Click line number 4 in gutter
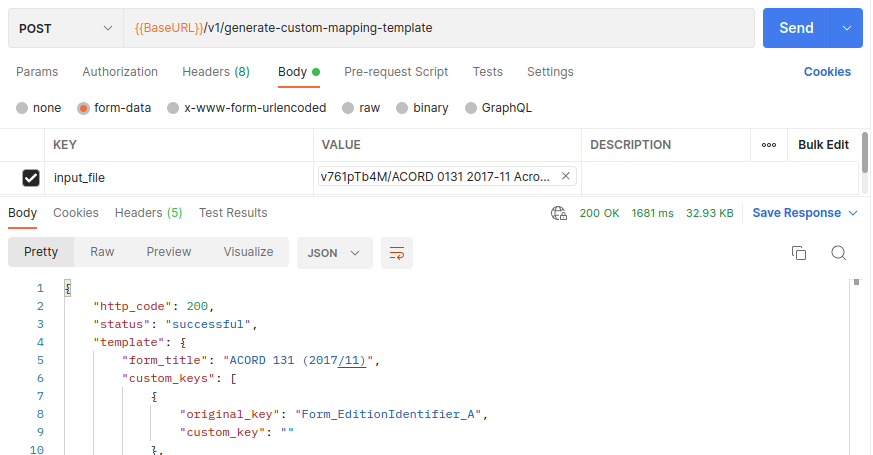This screenshot has height=455, width=873. click(x=40, y=342)
